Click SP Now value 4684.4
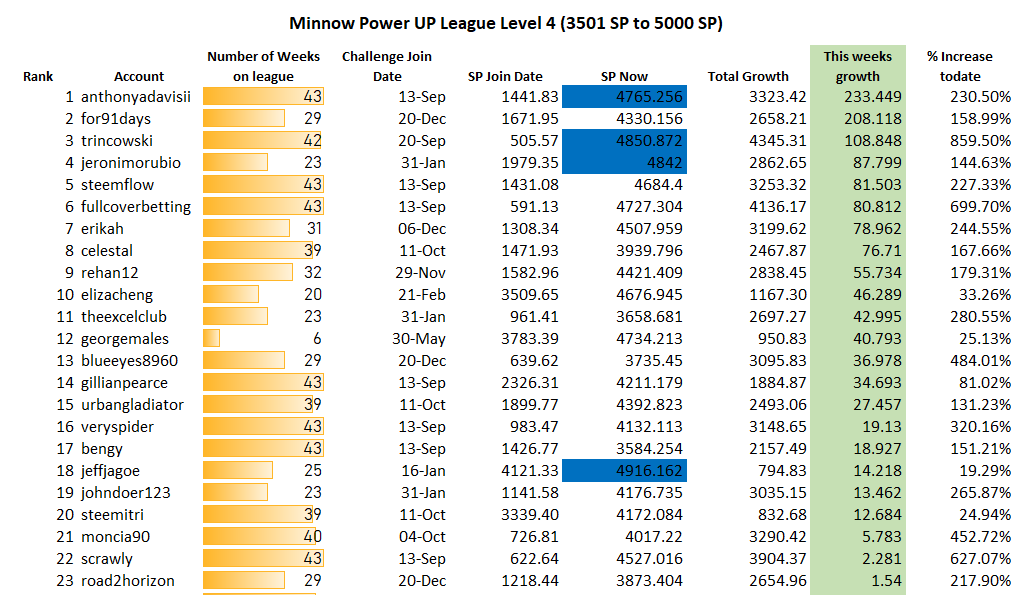This screenshot has width=1015, height=595. point(658,185)
